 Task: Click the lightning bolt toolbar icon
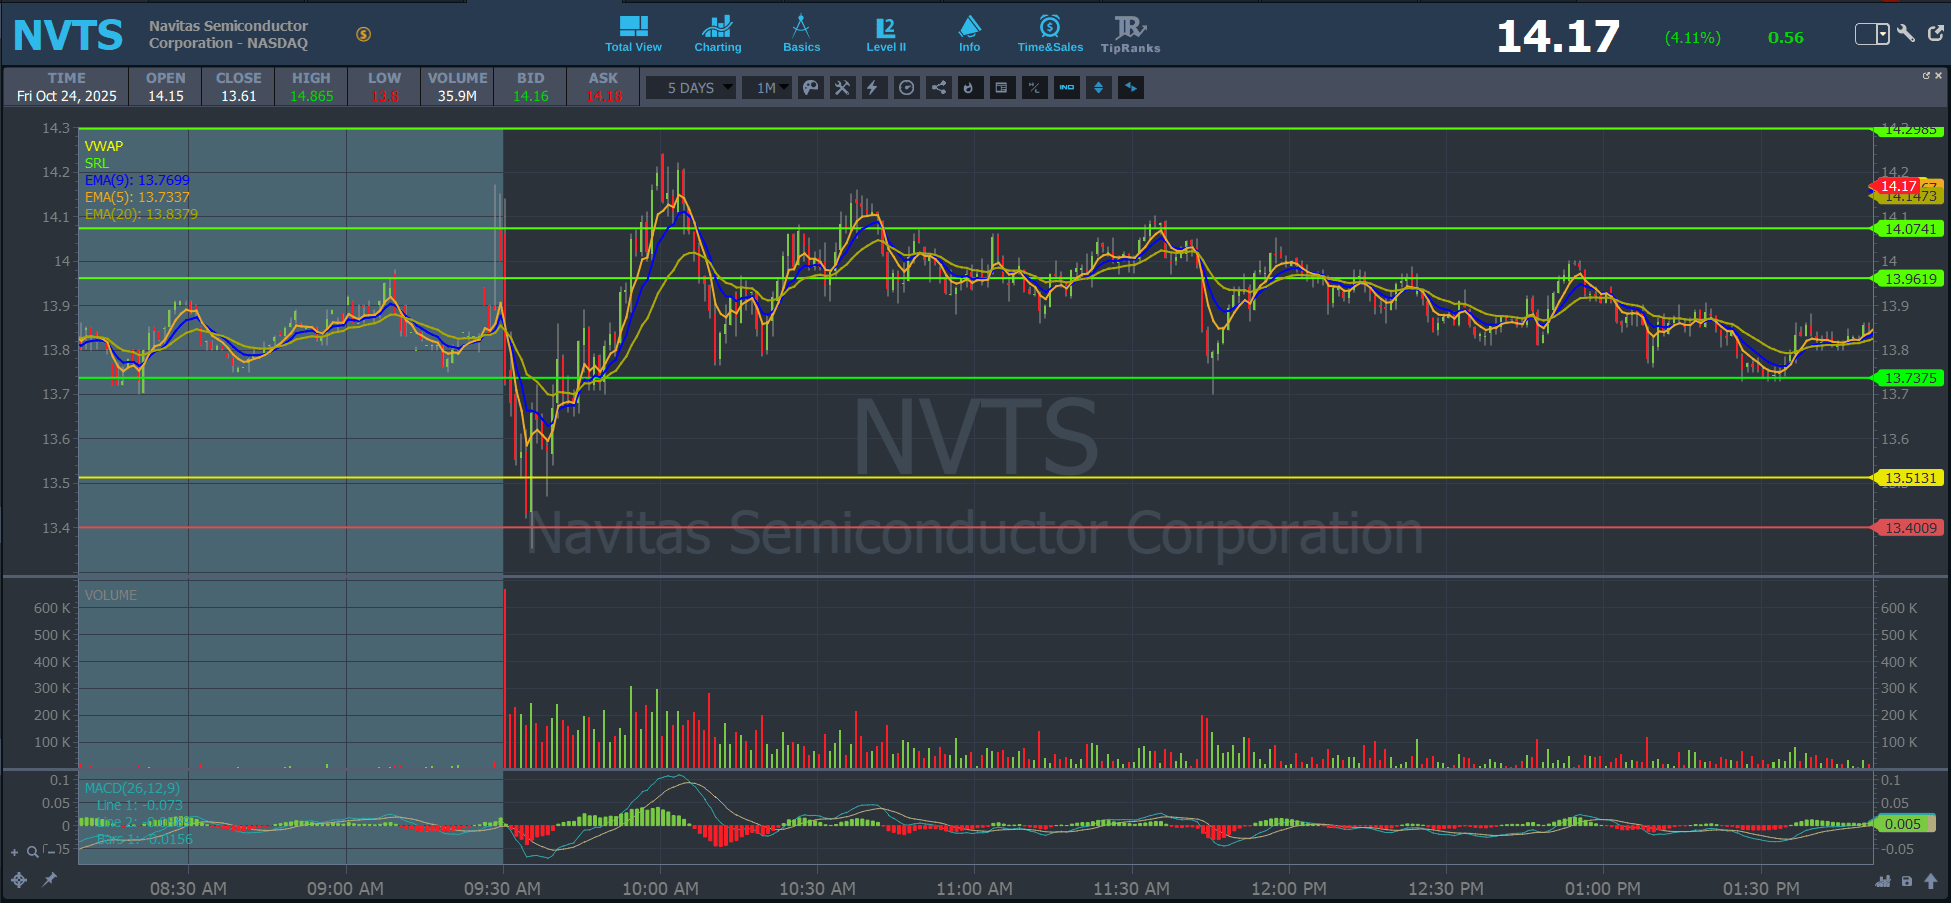click(873, 88)
